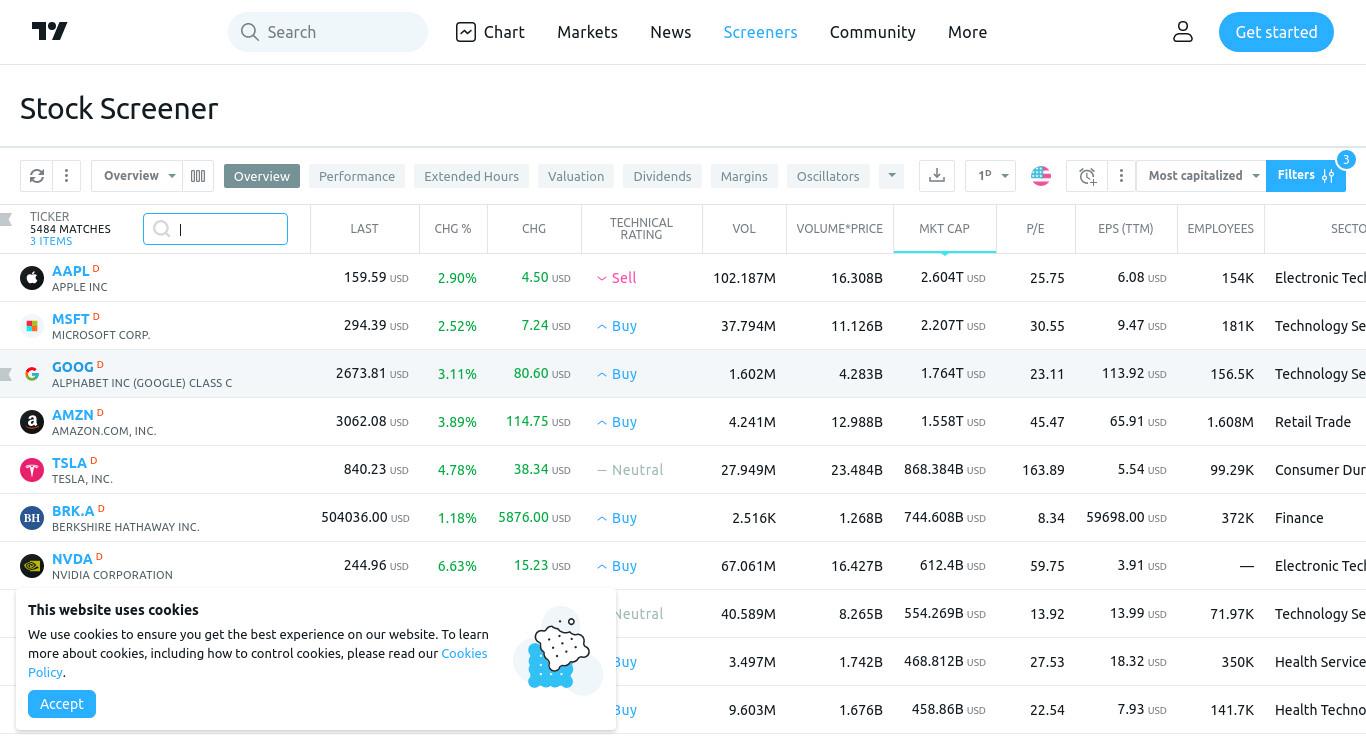Open the Markets menu
The width and height of the screenshot is (1366, 738).
[x=587, y=32]
